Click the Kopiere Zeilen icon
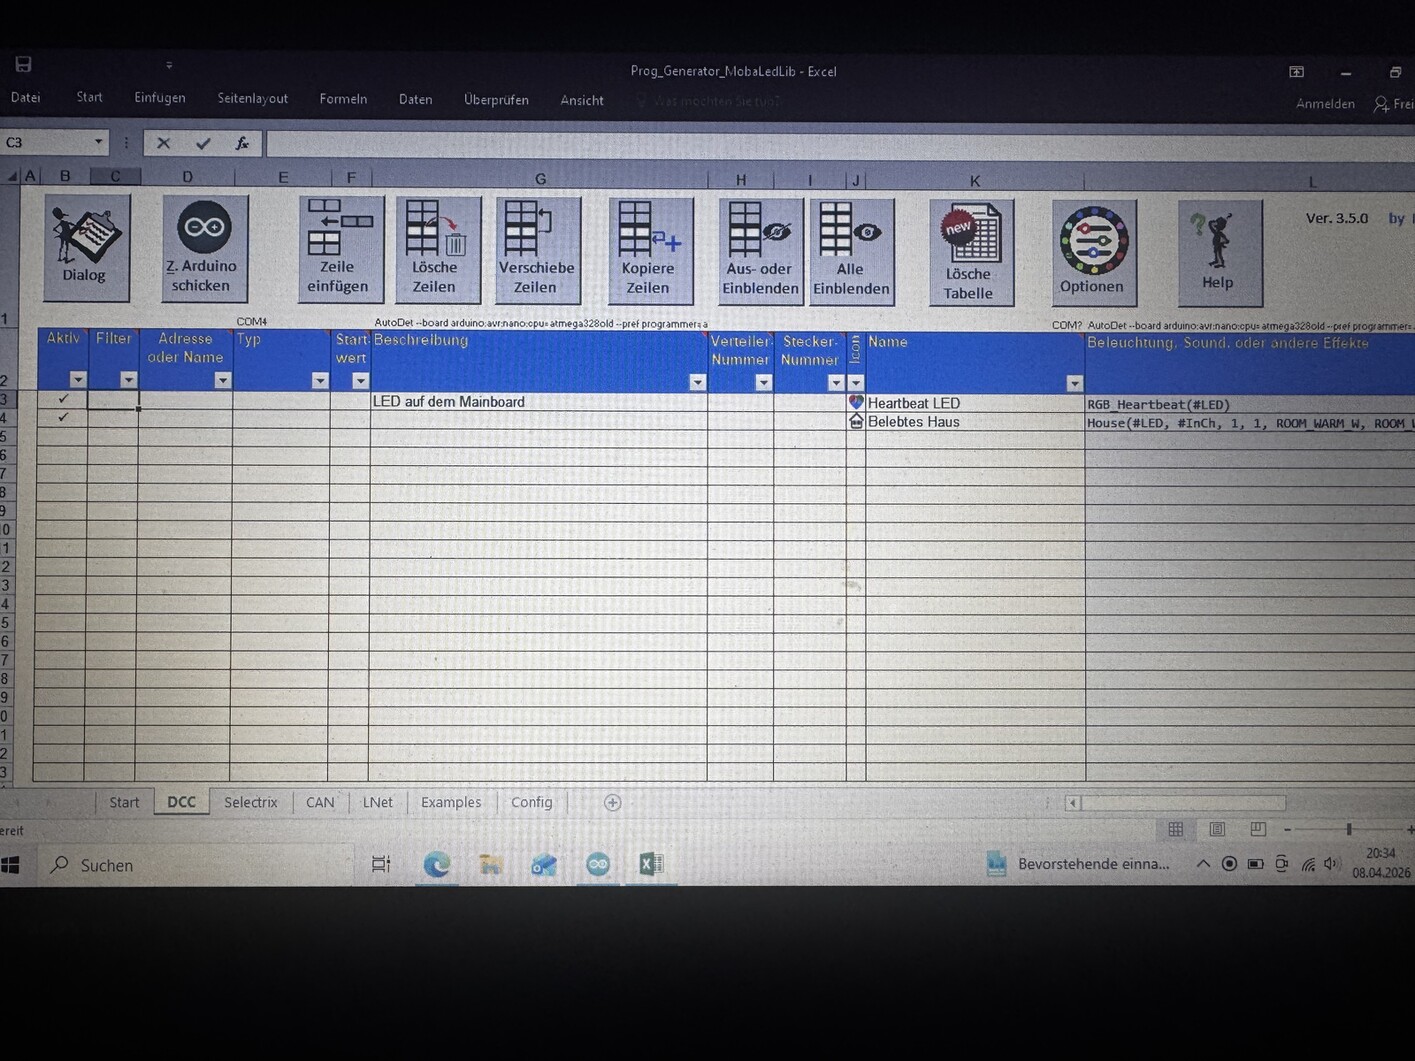The image size is (1415, 1061). coord(649,252)
